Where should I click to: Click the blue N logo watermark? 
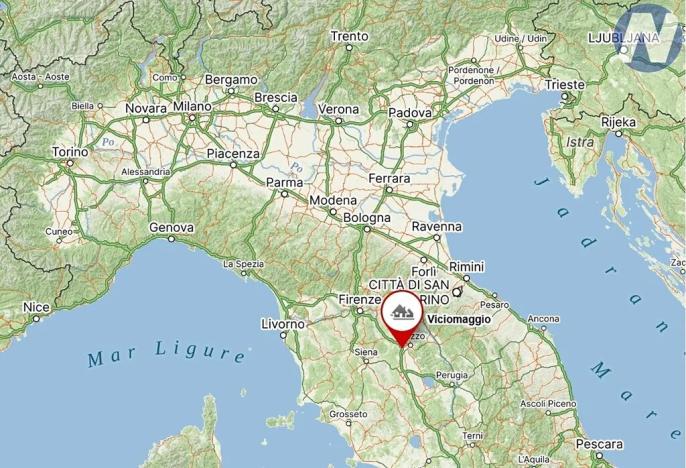[x=650, y=38]
